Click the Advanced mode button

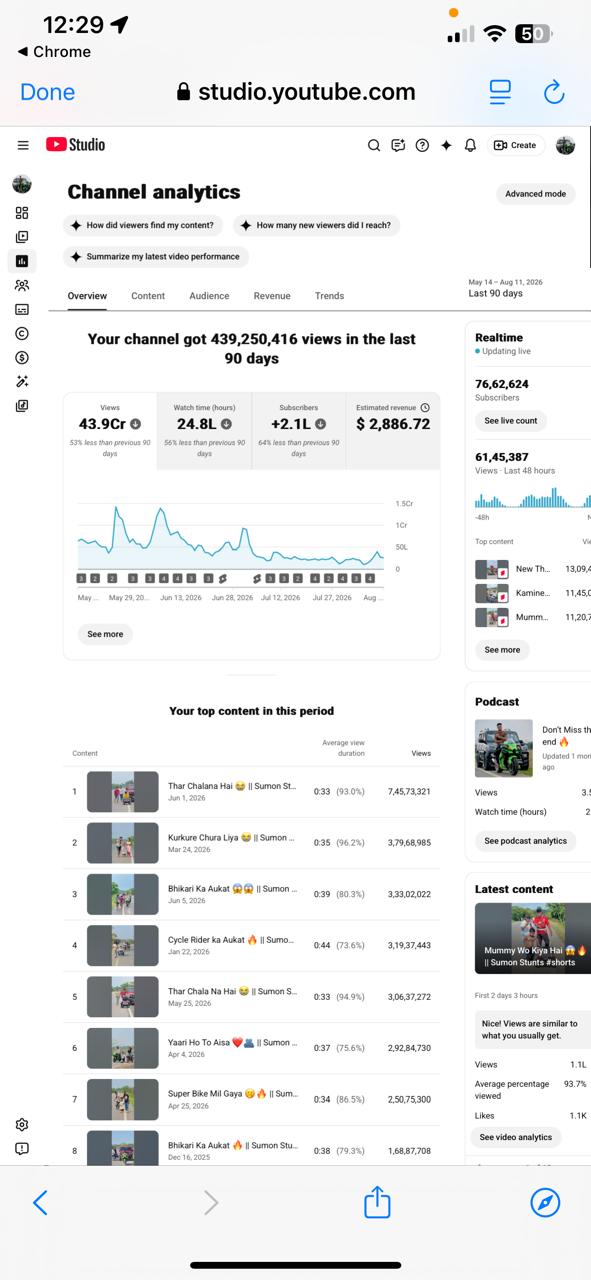(535, 194)
